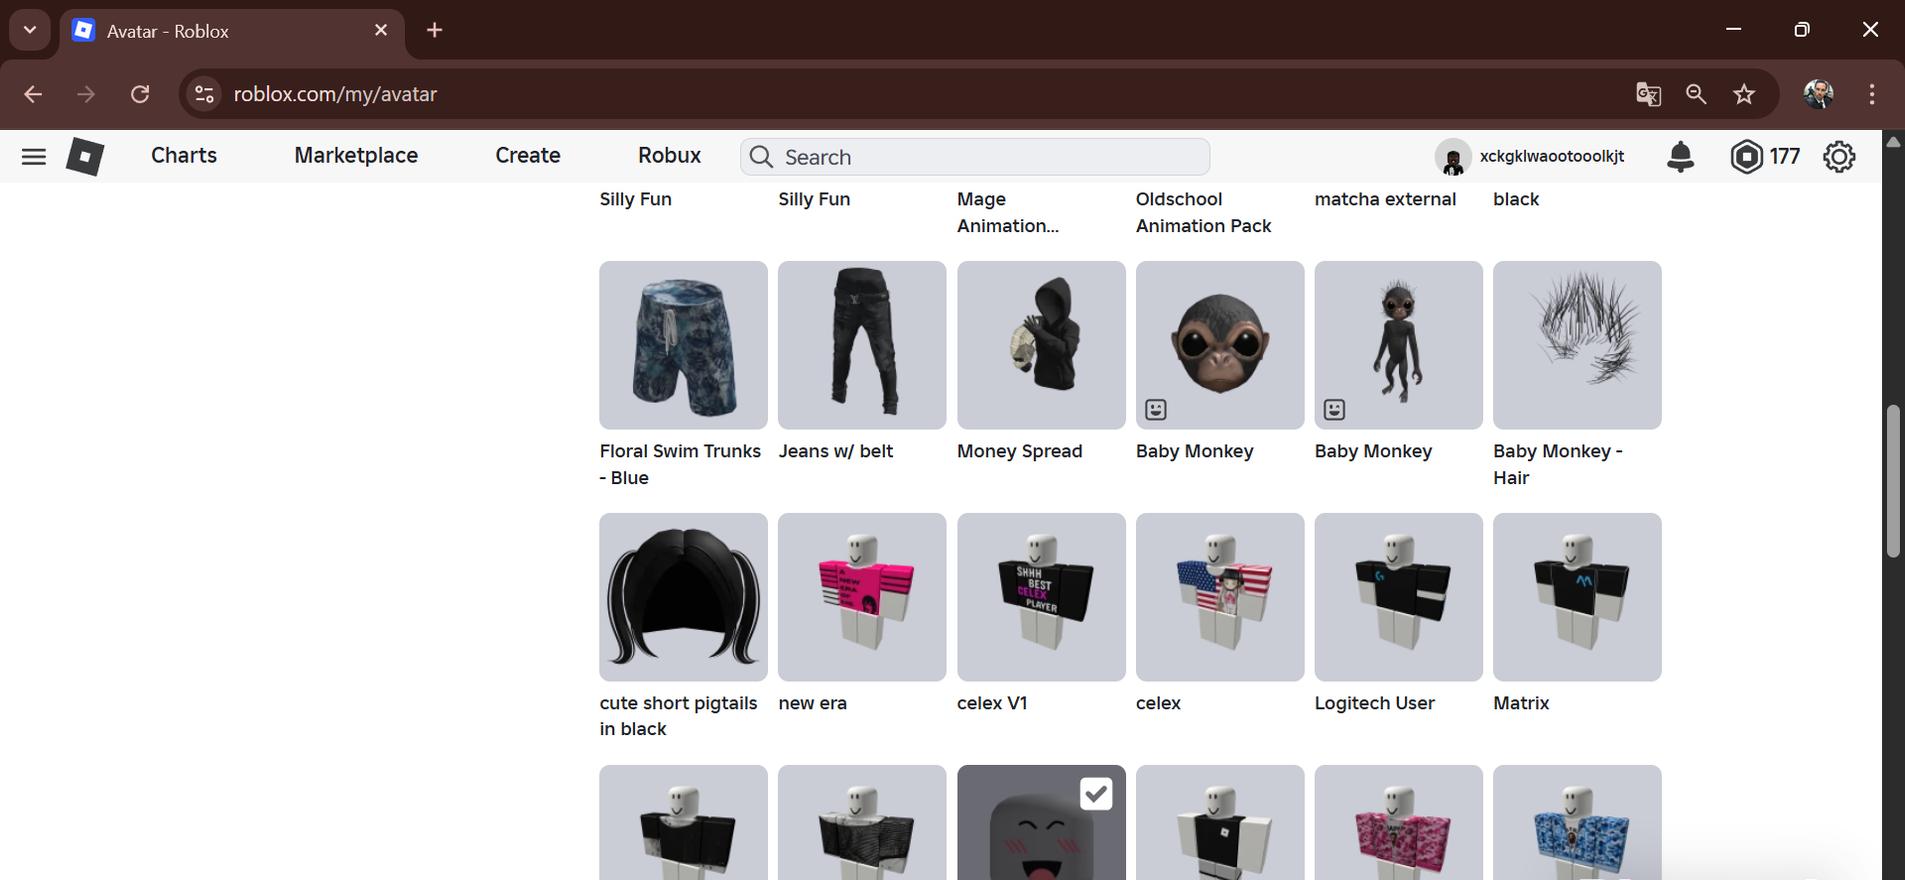Equip the Floral Swim Trunks - Blue item
The height and width of the screenshot is (880, 1905).
pos(683,345)
